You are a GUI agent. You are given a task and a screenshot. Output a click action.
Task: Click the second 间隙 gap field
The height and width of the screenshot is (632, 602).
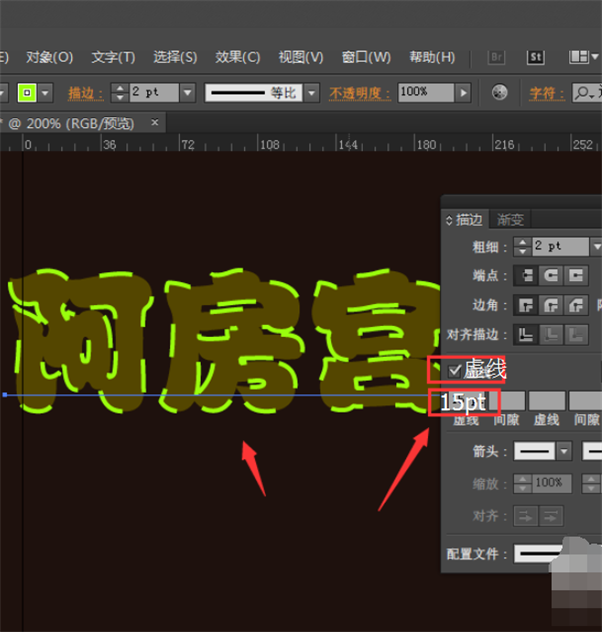pyautogui.click(x=585, y=401)
